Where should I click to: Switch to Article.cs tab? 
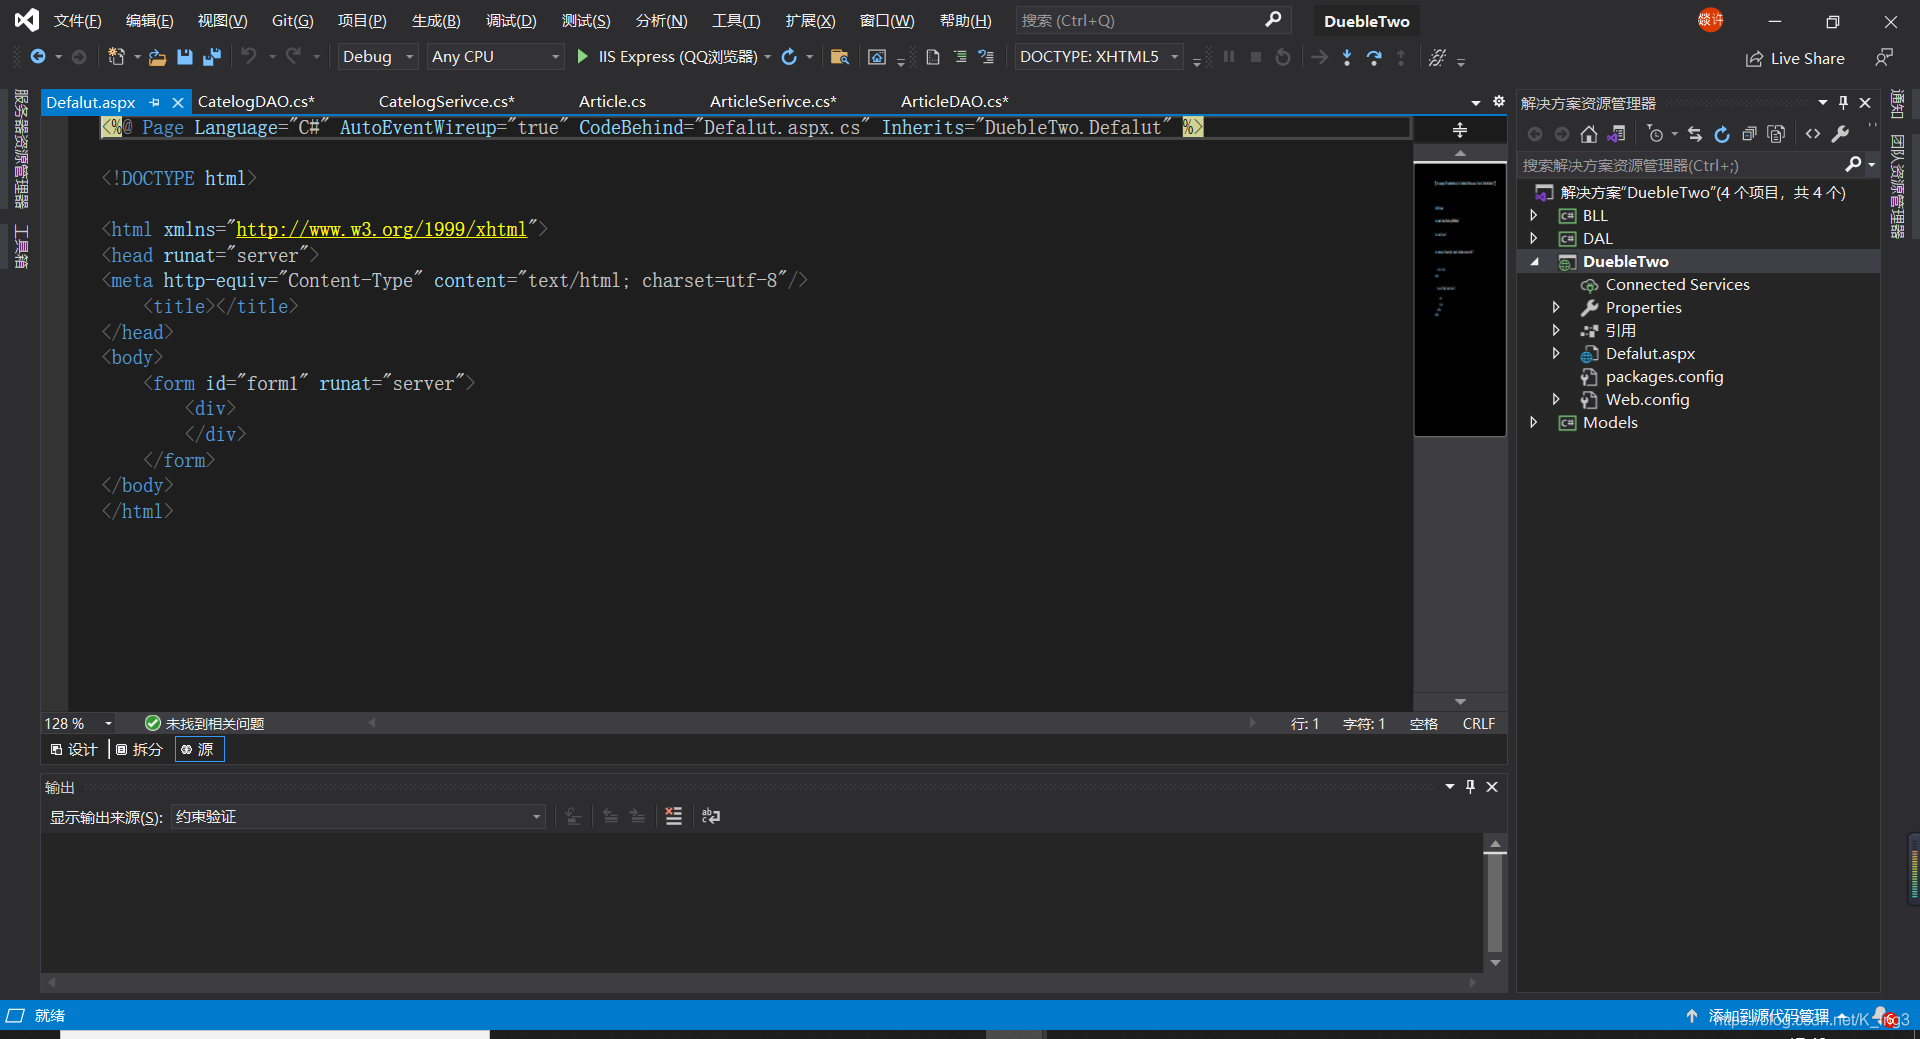pos(612,101)
